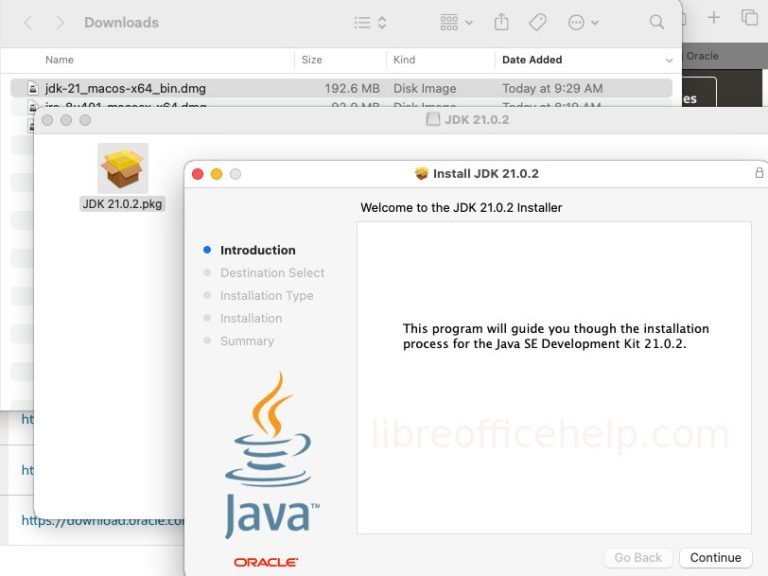
Task: Select jdk-21_macos-x64_bin.dmg file row
Action: pyautogui.click(x=341, y=88)
